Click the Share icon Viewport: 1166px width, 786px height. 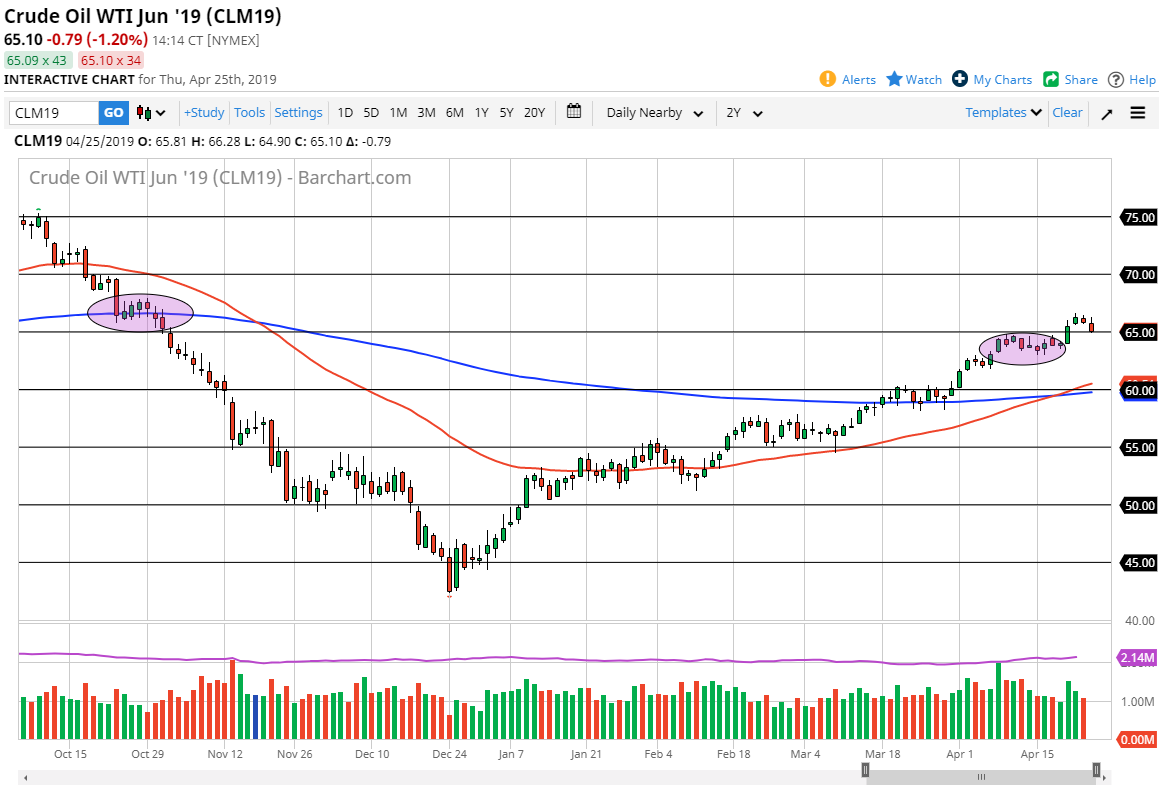[x=1052, y=79]
